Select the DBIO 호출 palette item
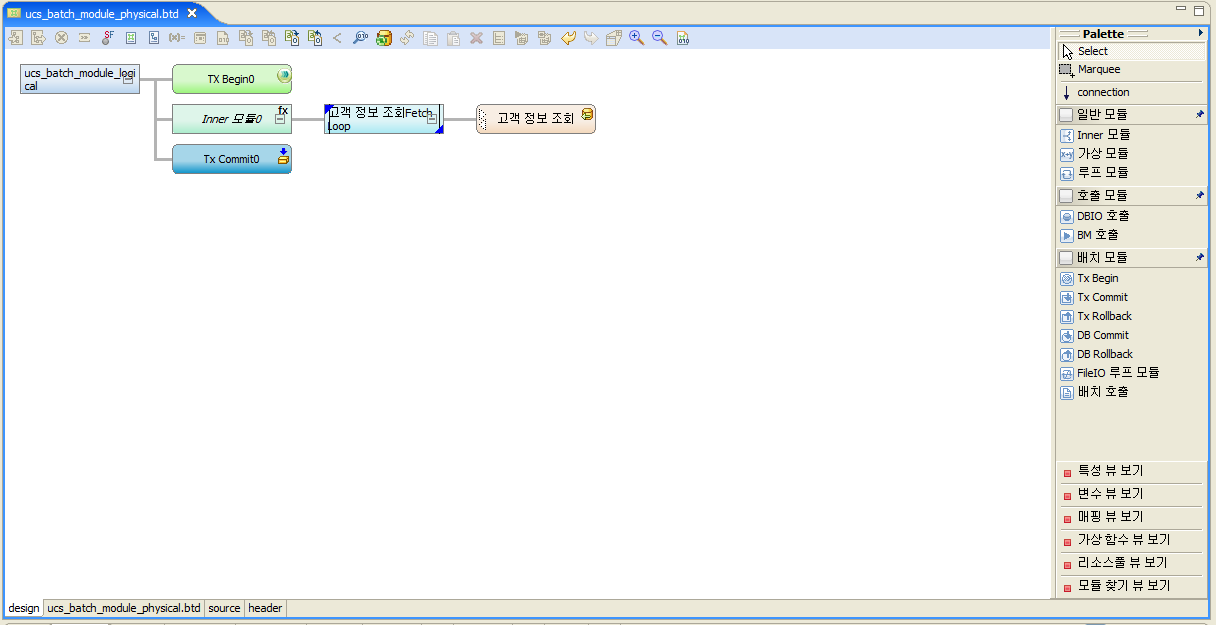This screenshot has width=1217, height=625. click(1096, 215)
